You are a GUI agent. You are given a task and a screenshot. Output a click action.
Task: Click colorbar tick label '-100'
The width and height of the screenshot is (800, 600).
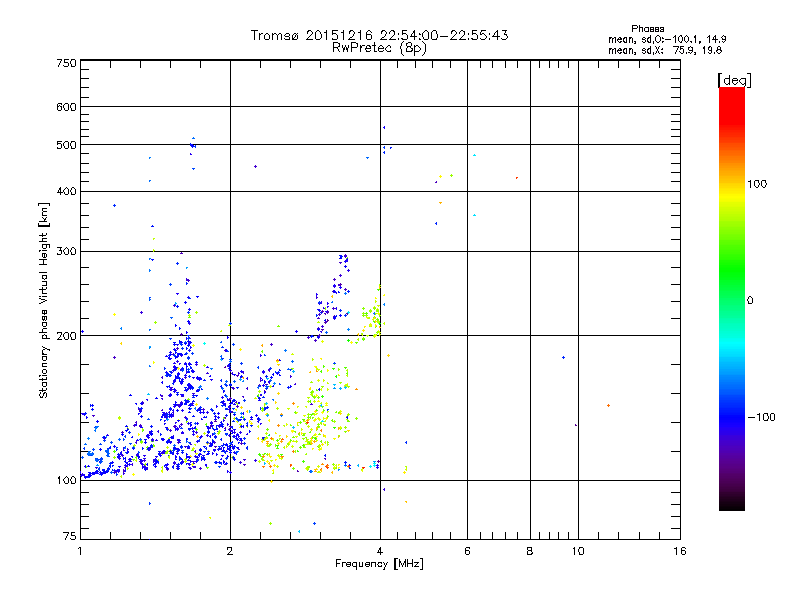762,417
